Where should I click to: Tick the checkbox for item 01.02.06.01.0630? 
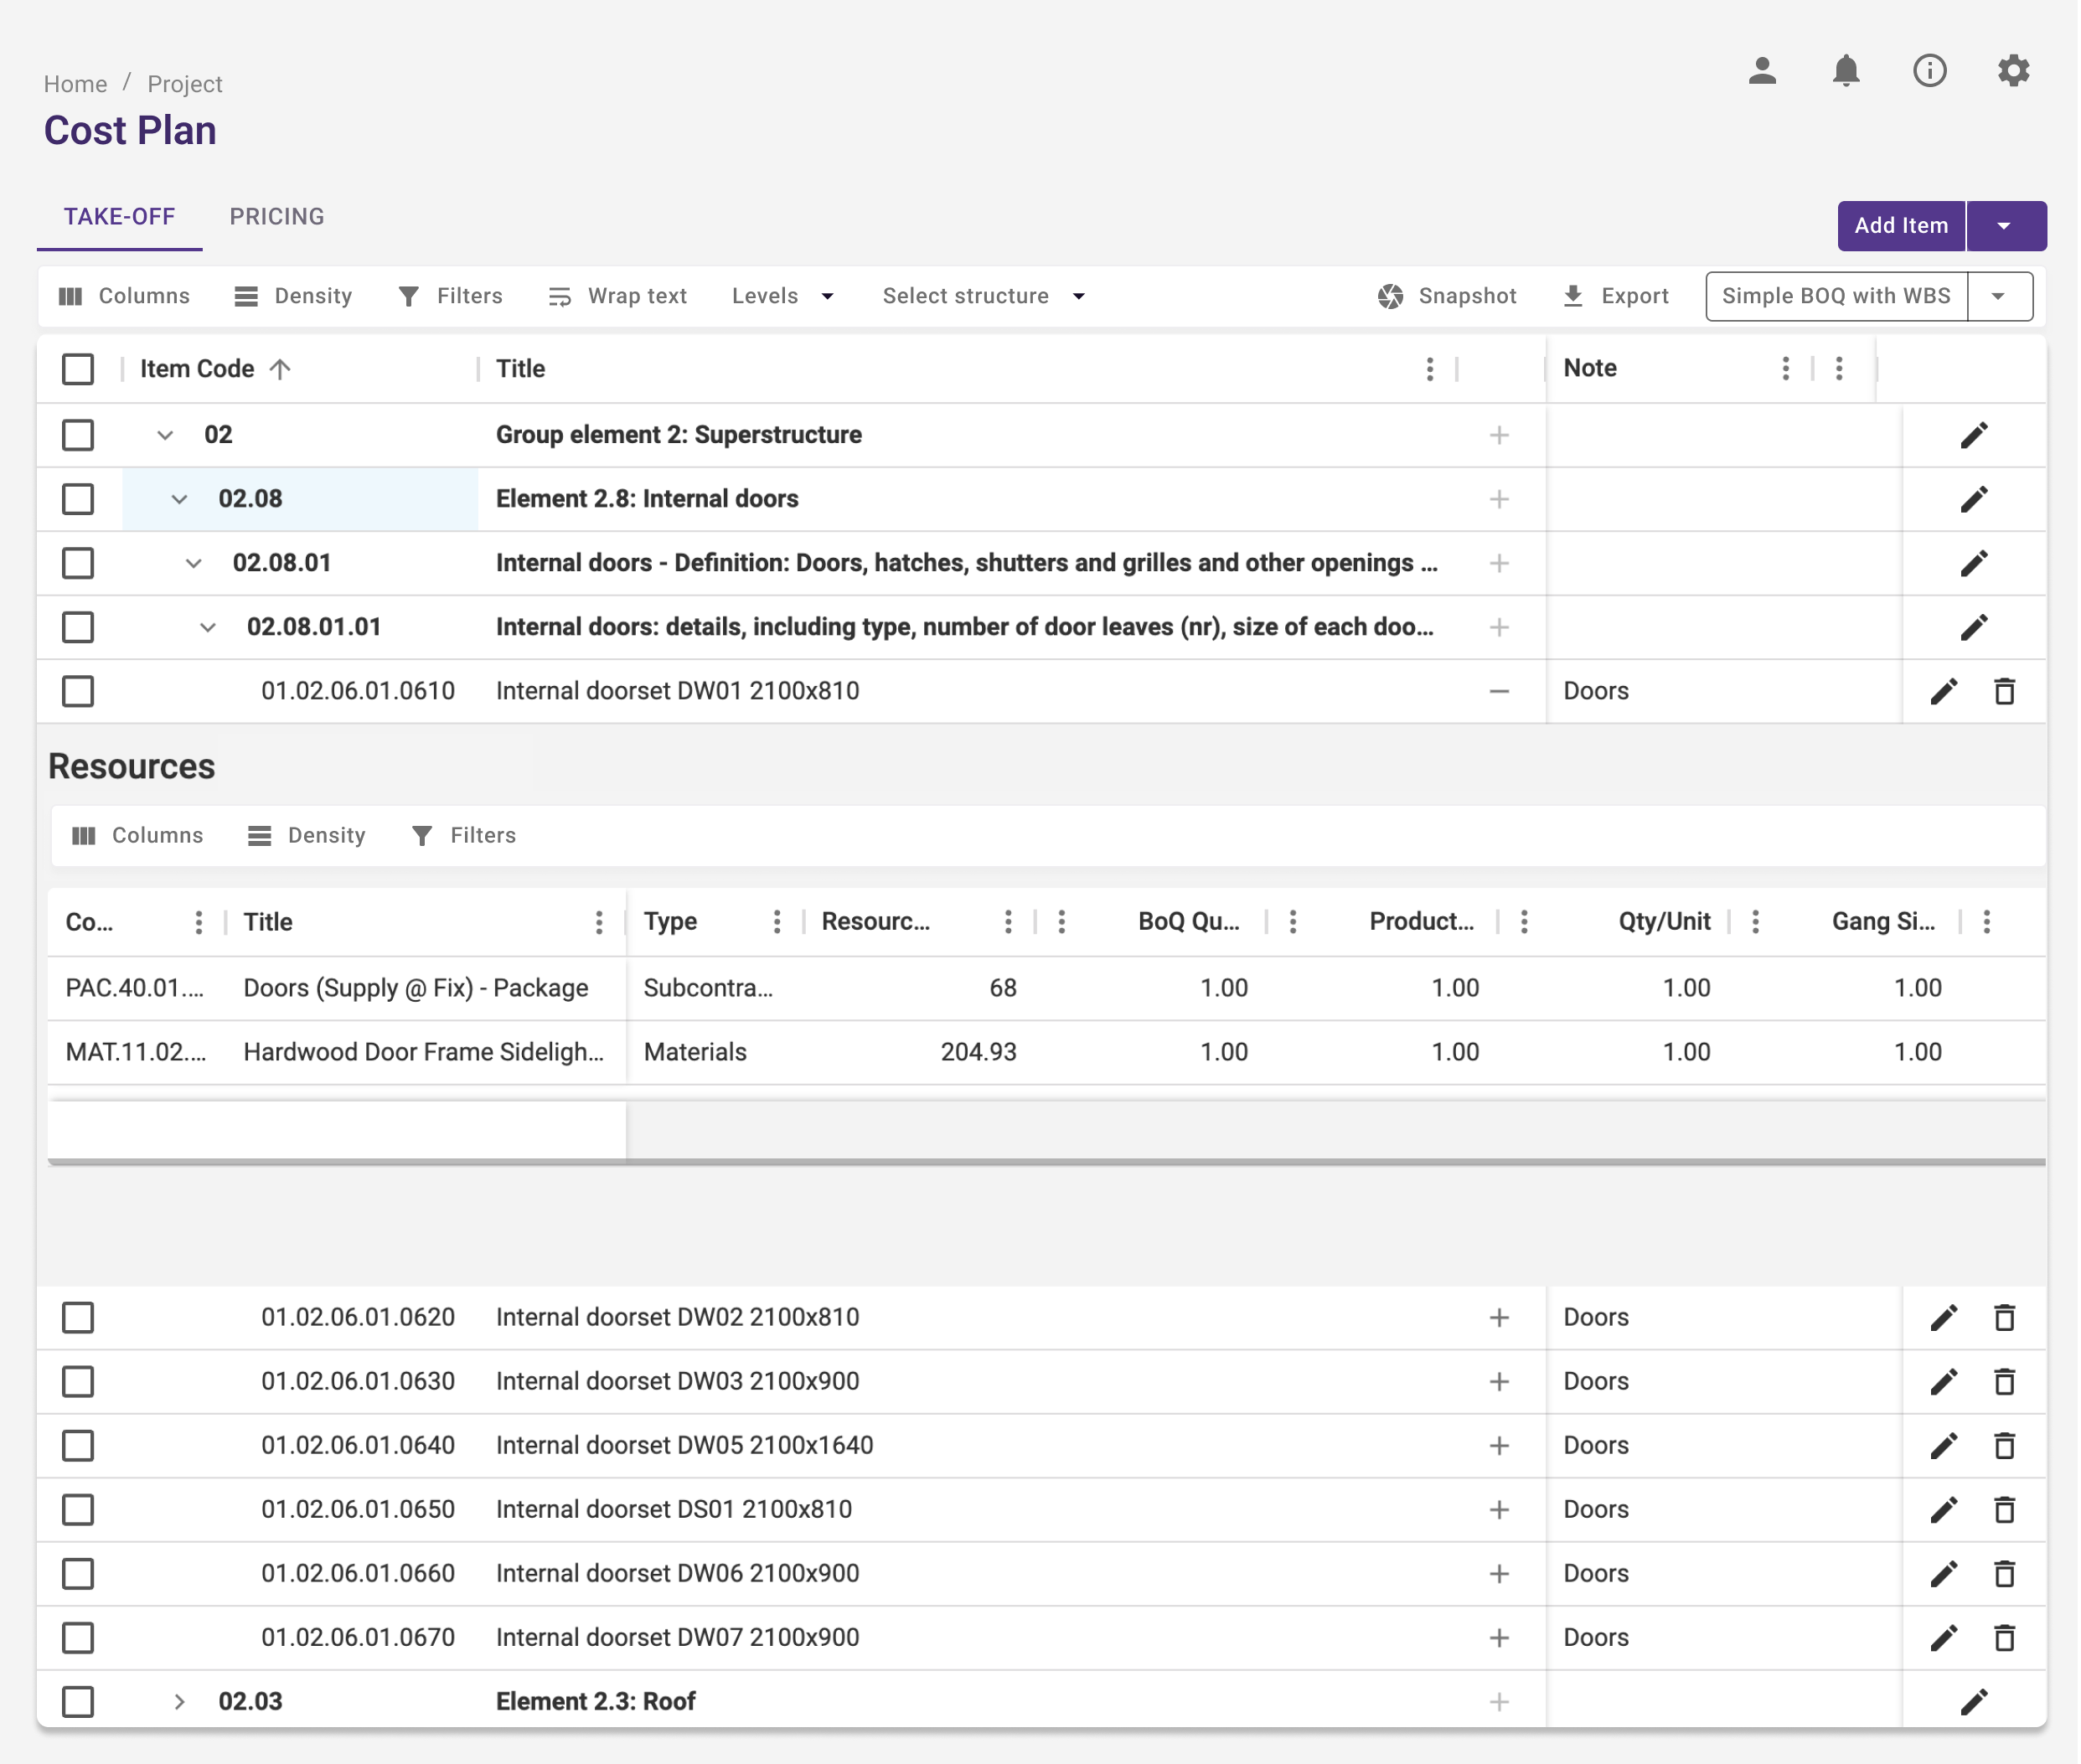click(78, 1381)
